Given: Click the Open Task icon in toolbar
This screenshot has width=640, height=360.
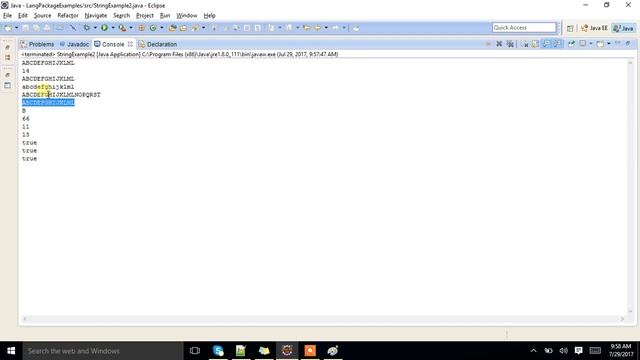Looking at the screenshot, I should point(183,28).
